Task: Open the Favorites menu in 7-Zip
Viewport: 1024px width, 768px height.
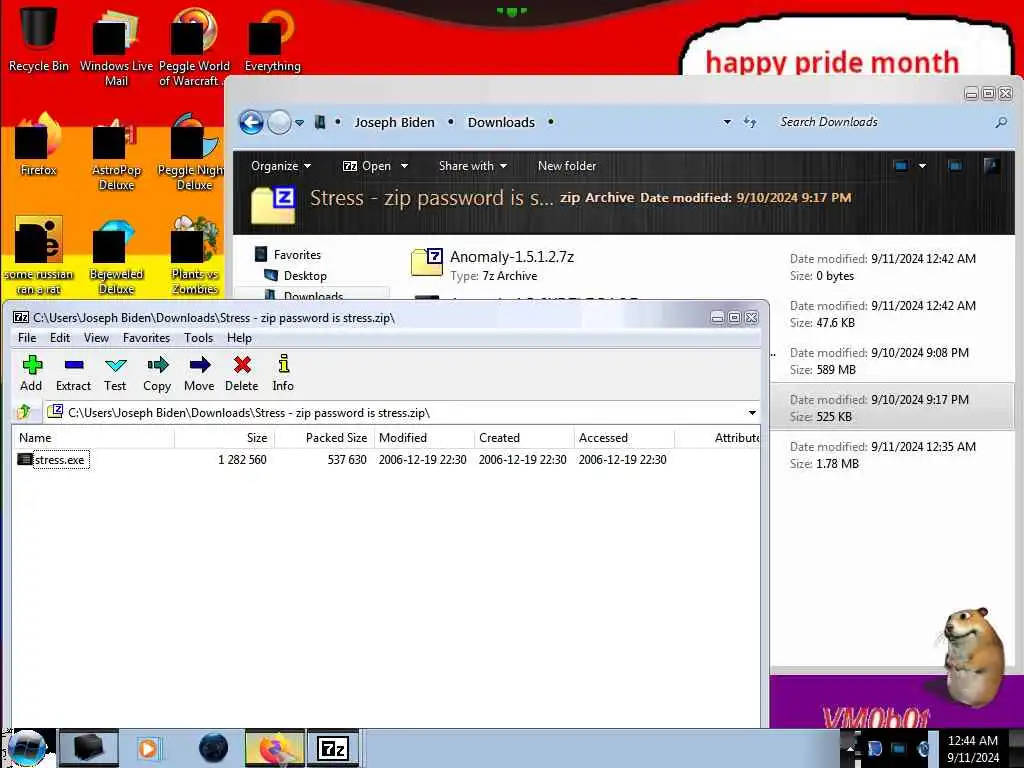Action: (146, 338)
